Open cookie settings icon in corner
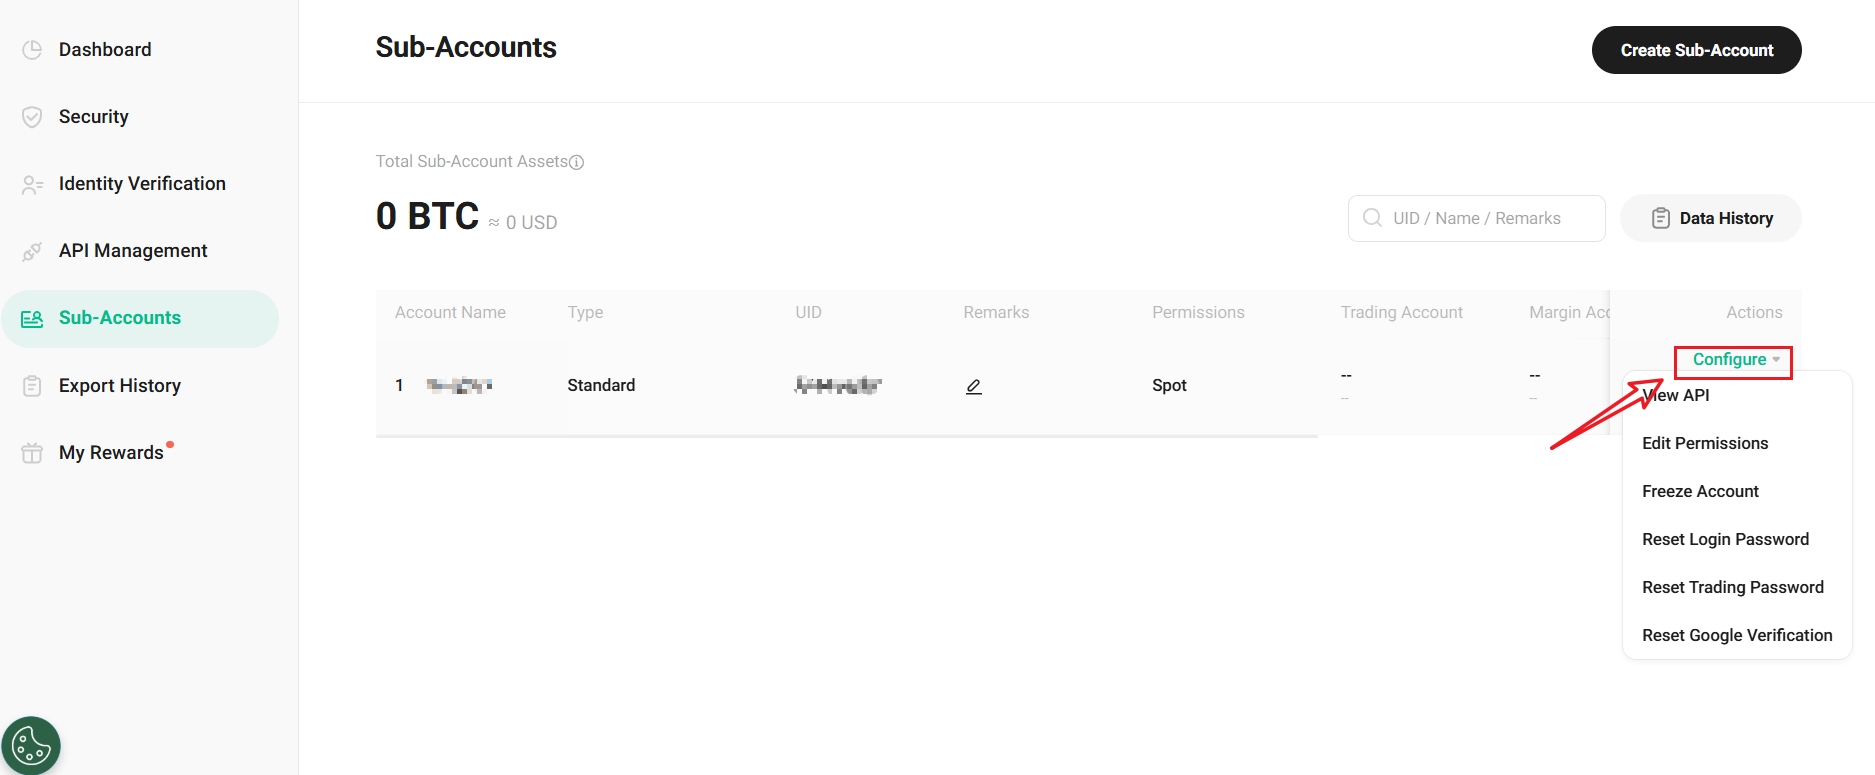Image resolution: width=1875 pixels, height=775 pixels. click(31, 745)
